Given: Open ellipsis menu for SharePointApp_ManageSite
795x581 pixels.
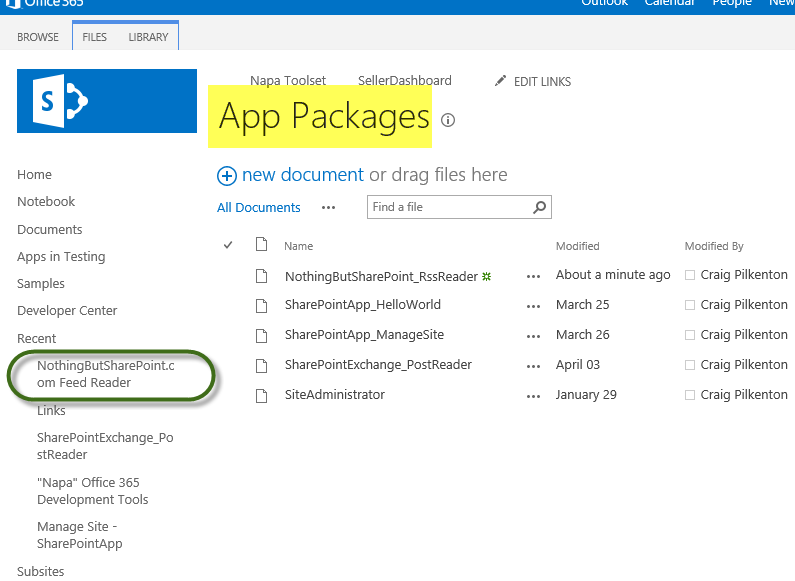Looking at the screenshot, I should [x=533, y=337].
